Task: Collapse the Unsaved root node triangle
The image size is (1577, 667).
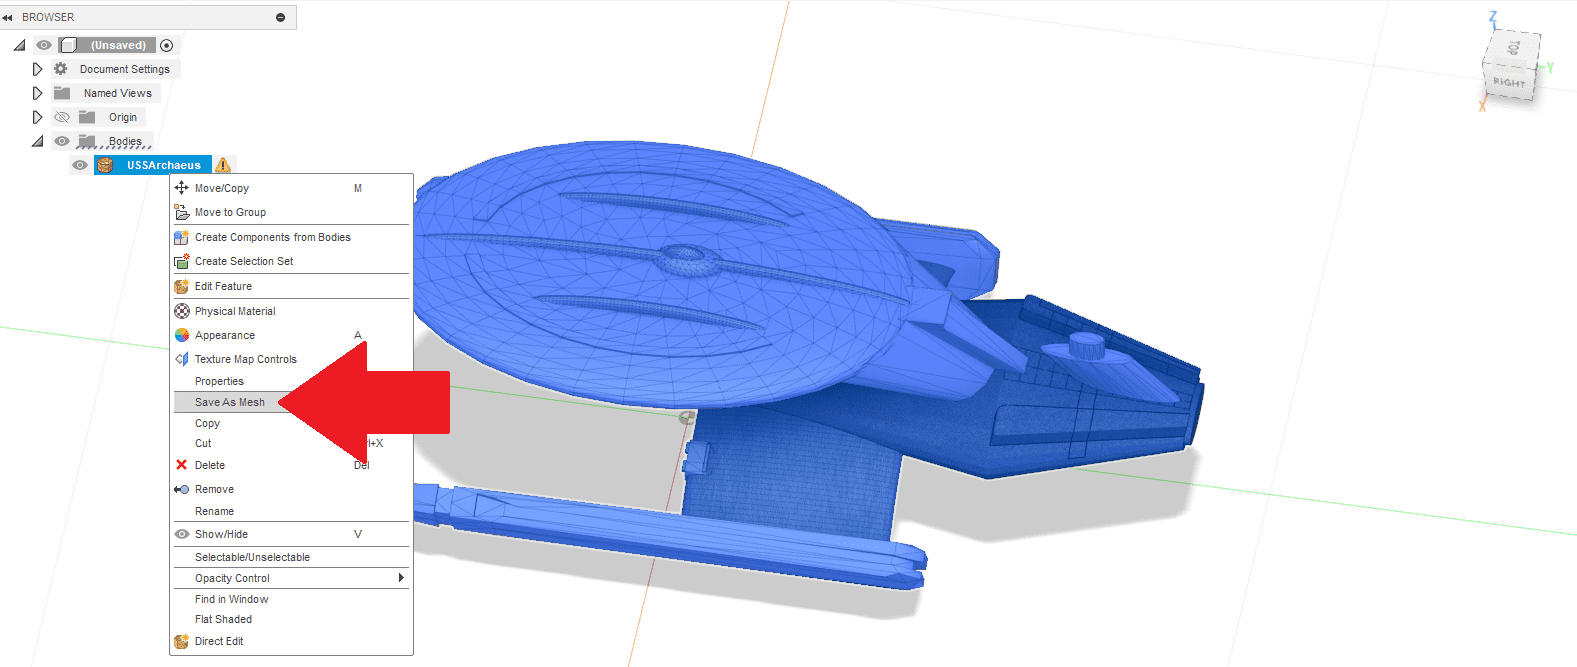Action: [x=19, y=45]
